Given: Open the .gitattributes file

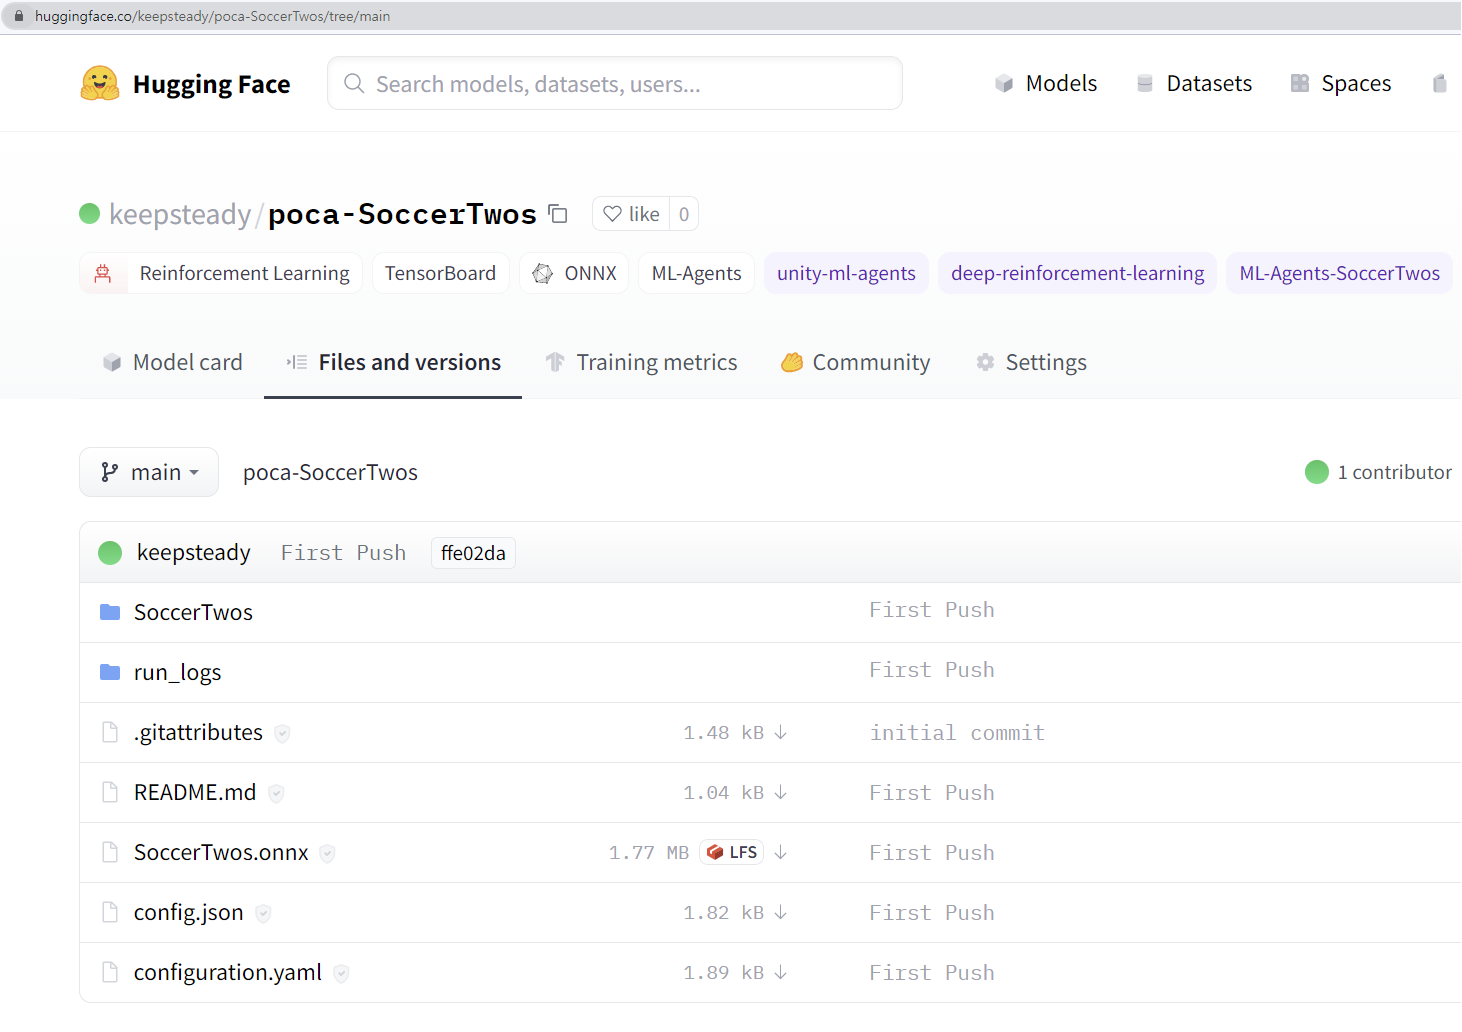Looking at the screenshot, I should 198,732.
